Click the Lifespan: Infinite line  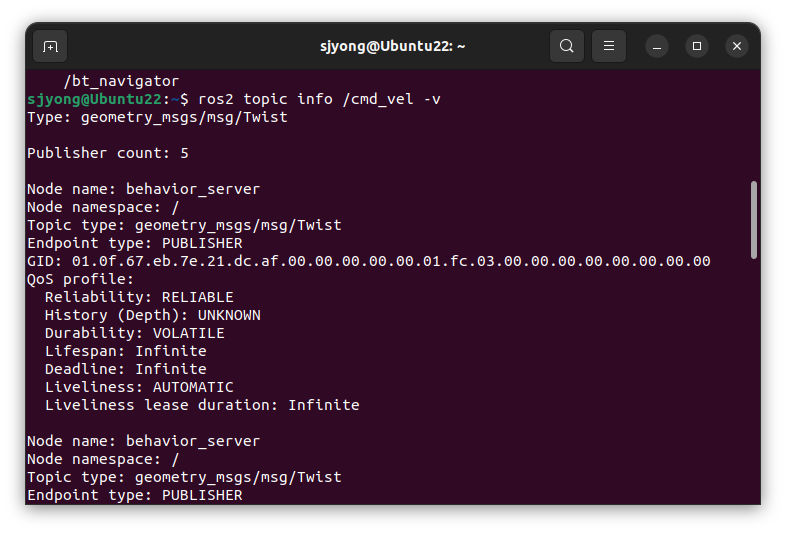[x=126, y=351]
